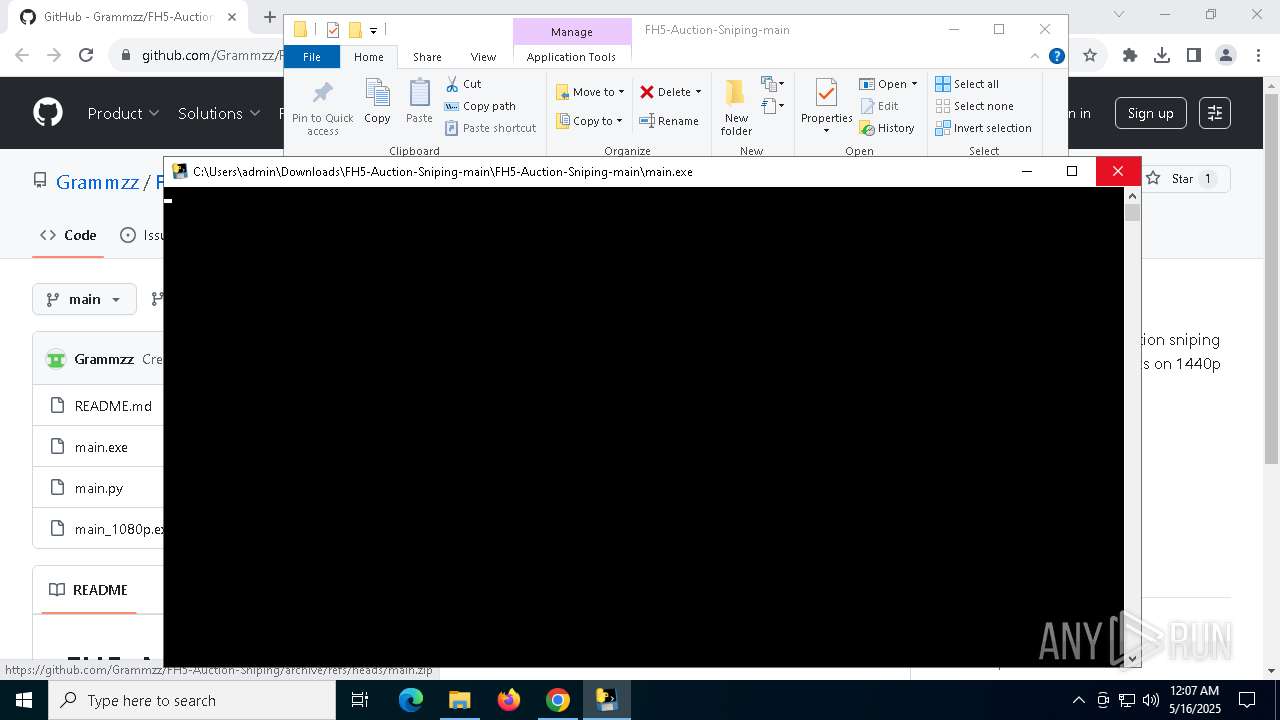Click Type here to search box
1280x720 pixels.
[x=191, y=700]
